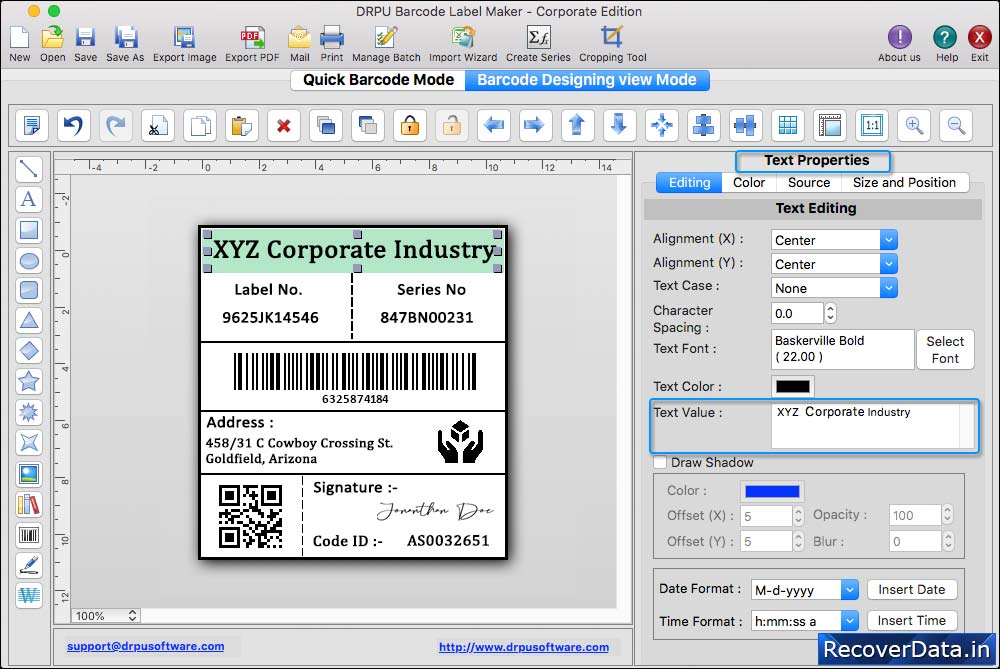
Task: Switch to the Editing tab
Action: coord(689,182)
